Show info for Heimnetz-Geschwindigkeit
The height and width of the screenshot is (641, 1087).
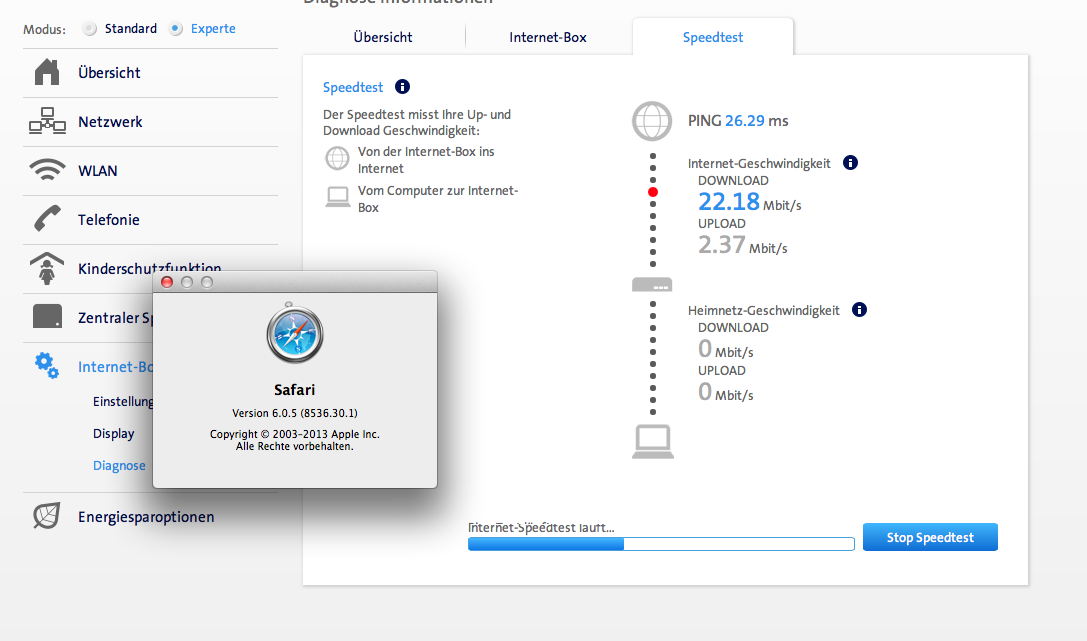click(859, 310)
